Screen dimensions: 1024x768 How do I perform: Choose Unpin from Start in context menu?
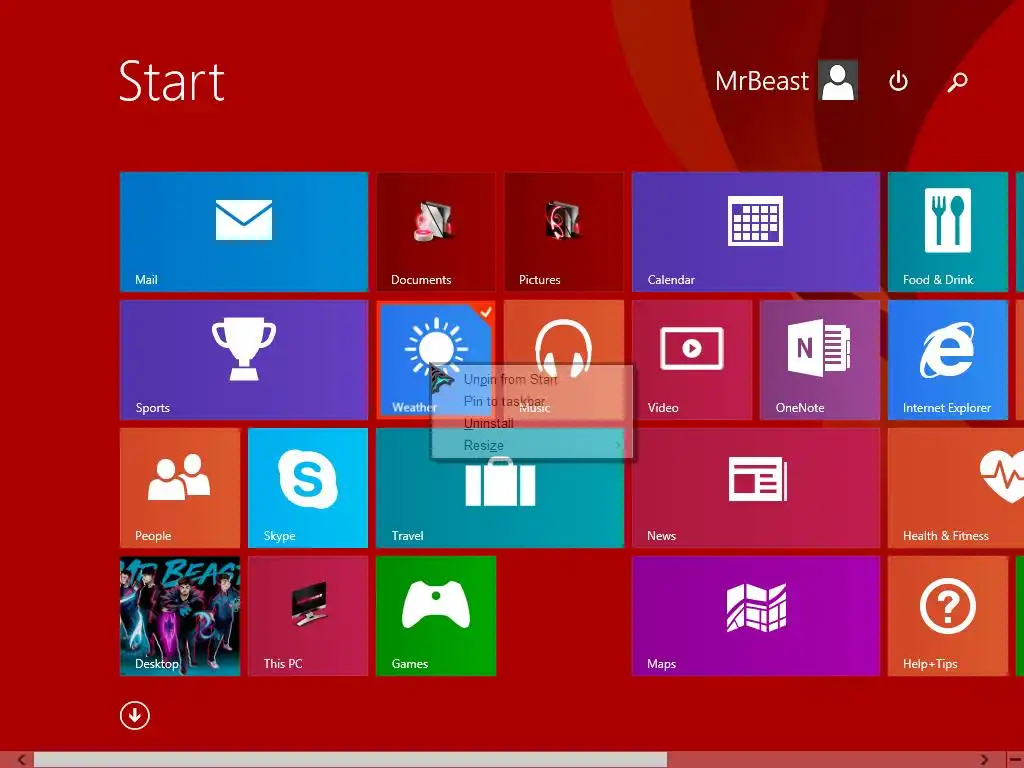532,379
